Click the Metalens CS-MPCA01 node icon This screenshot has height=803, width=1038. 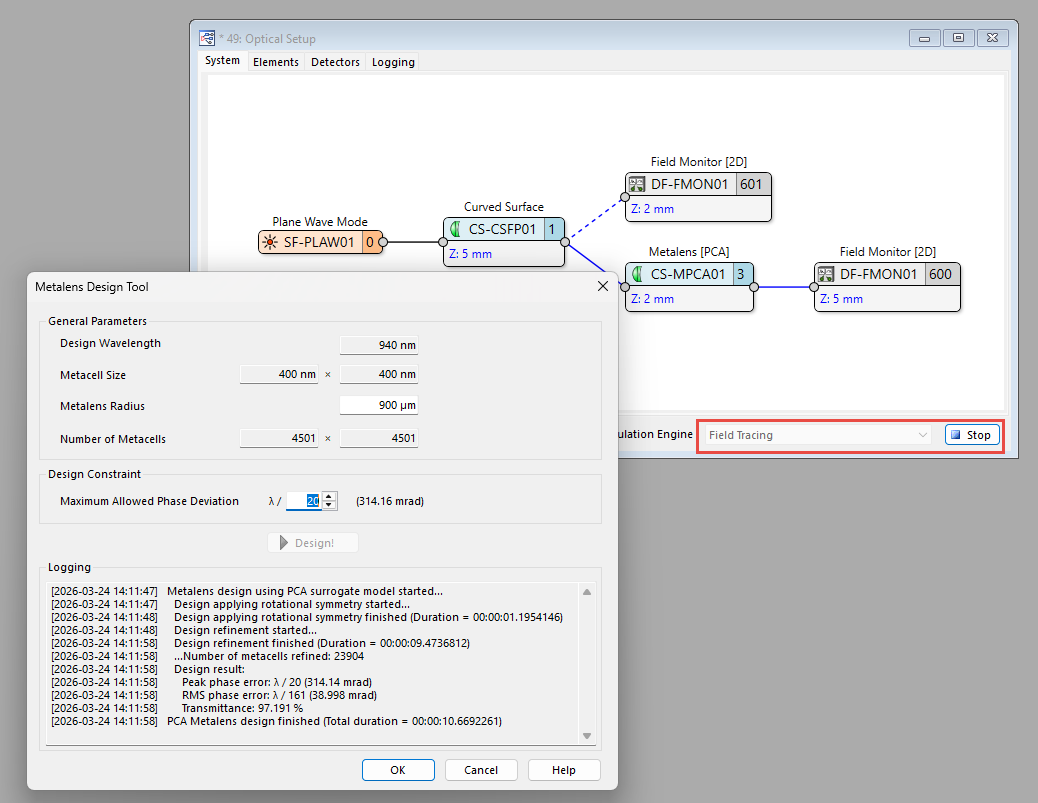(x=637, y=274)
